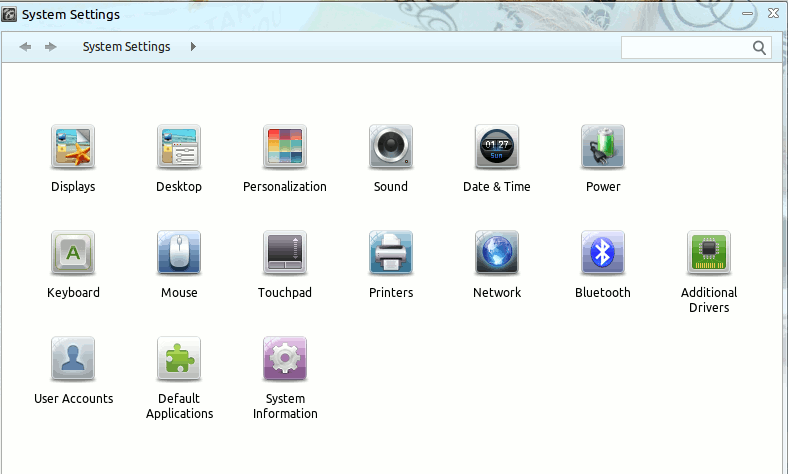
Task: Open the Keyboard settings icon
Action: [73, 253]
